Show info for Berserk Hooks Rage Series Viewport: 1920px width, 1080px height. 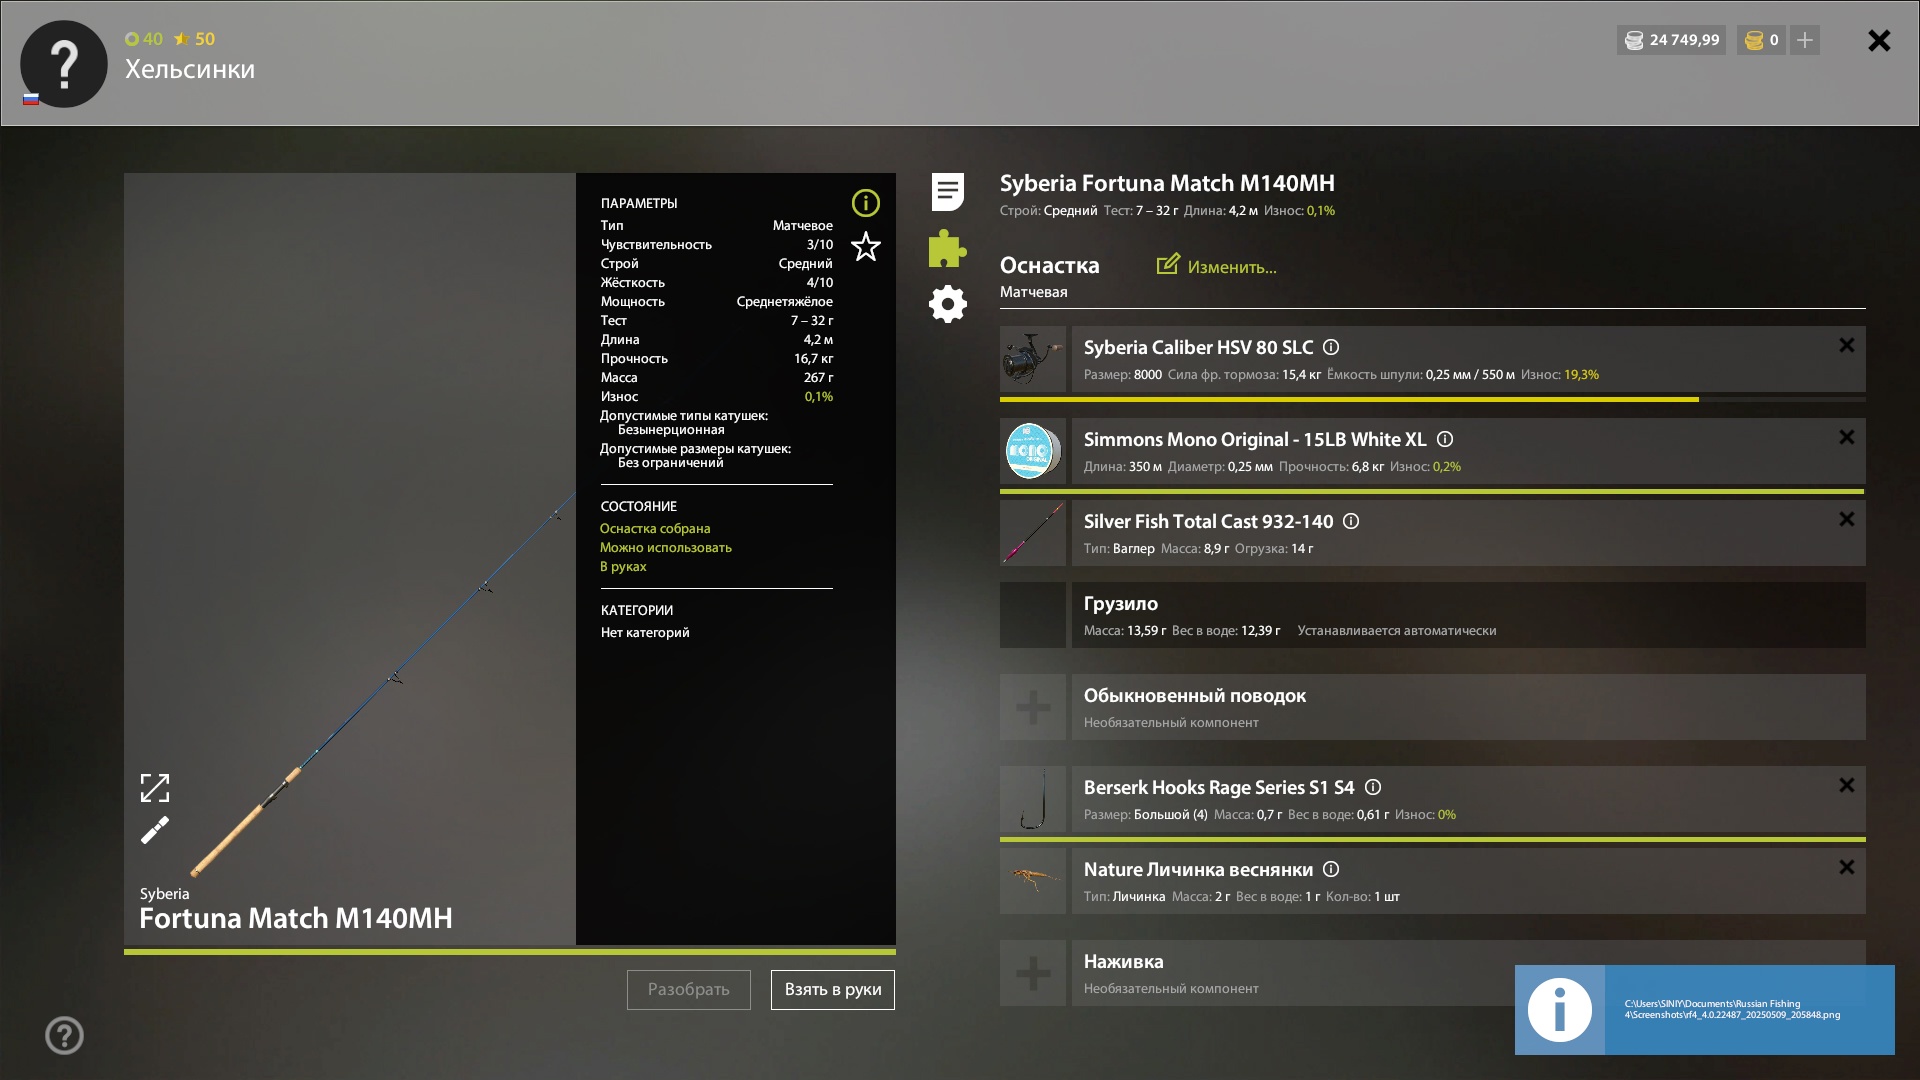[x=1373, y=787]
